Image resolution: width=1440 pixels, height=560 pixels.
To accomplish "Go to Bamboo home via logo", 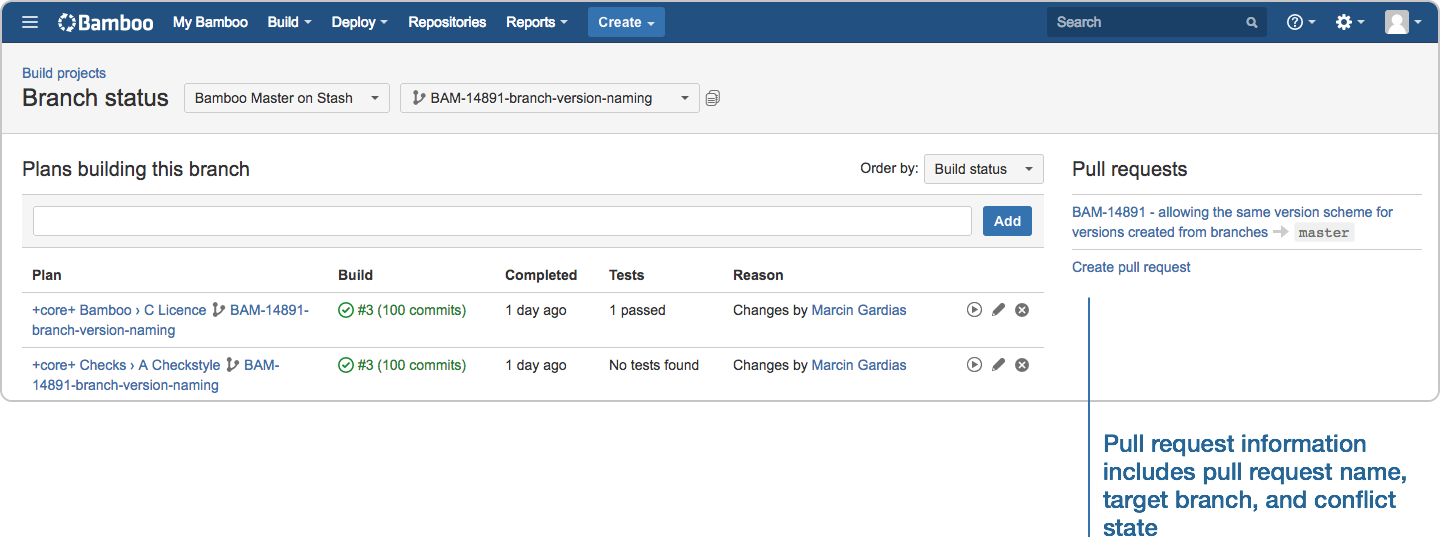I will point(106,22).
